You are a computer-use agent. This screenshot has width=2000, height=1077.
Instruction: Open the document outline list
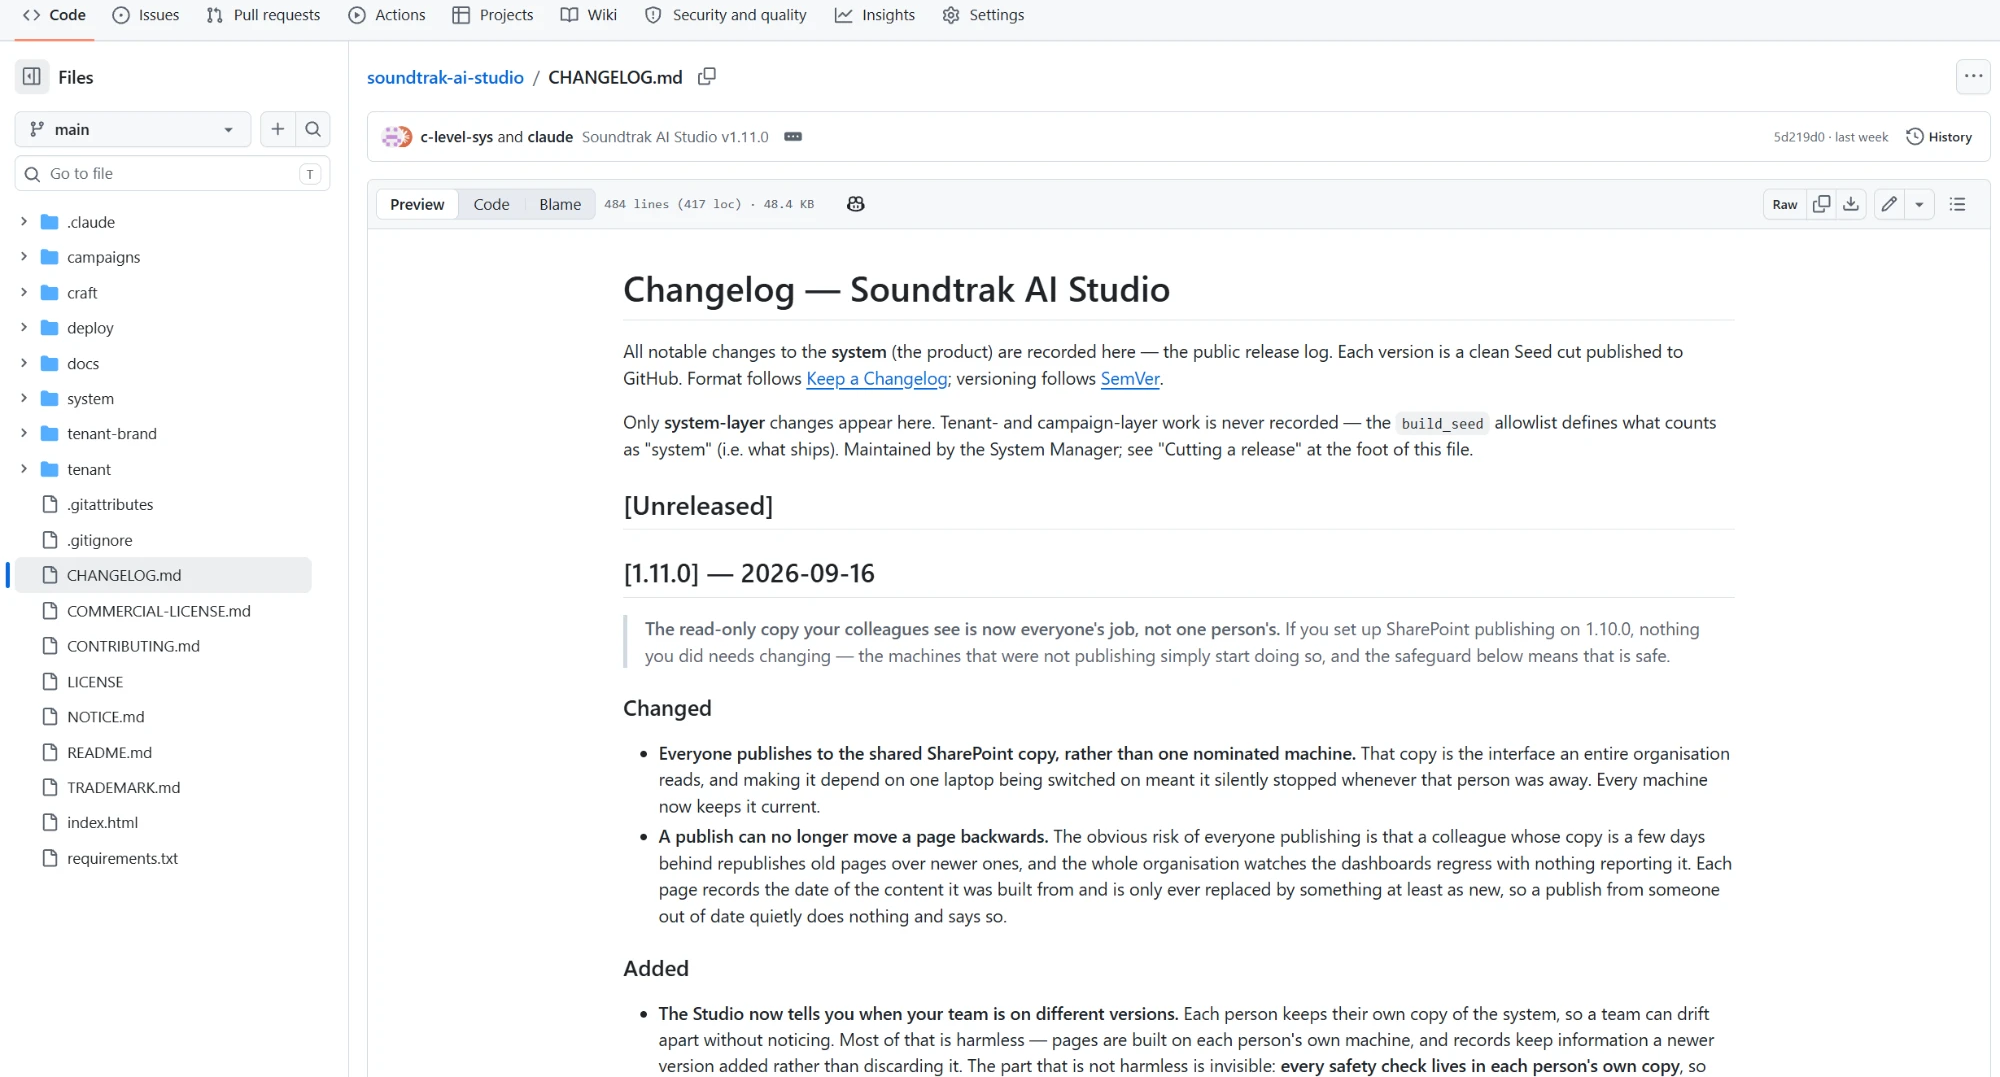(1958, 204)
